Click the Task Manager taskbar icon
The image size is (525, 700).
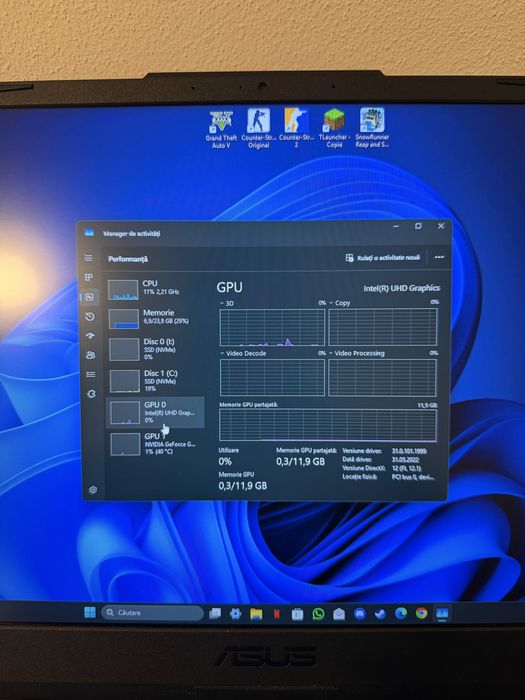point(442,612)
